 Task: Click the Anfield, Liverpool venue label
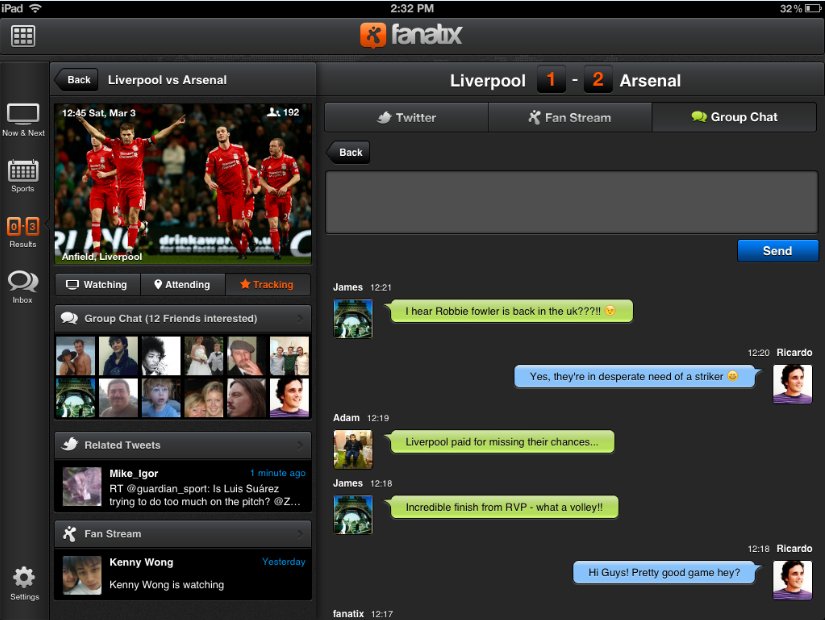pos(102,256)
